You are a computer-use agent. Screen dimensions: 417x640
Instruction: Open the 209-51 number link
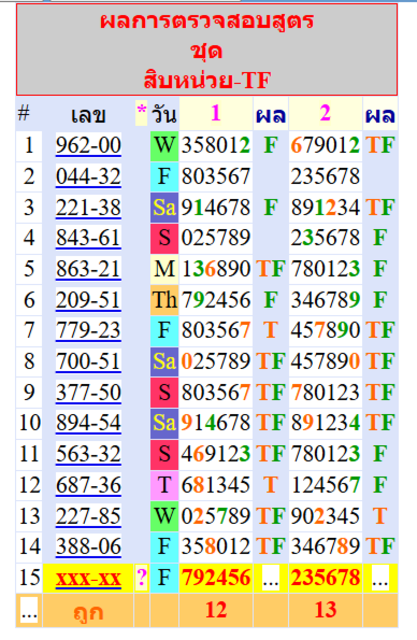coord(89,300)
